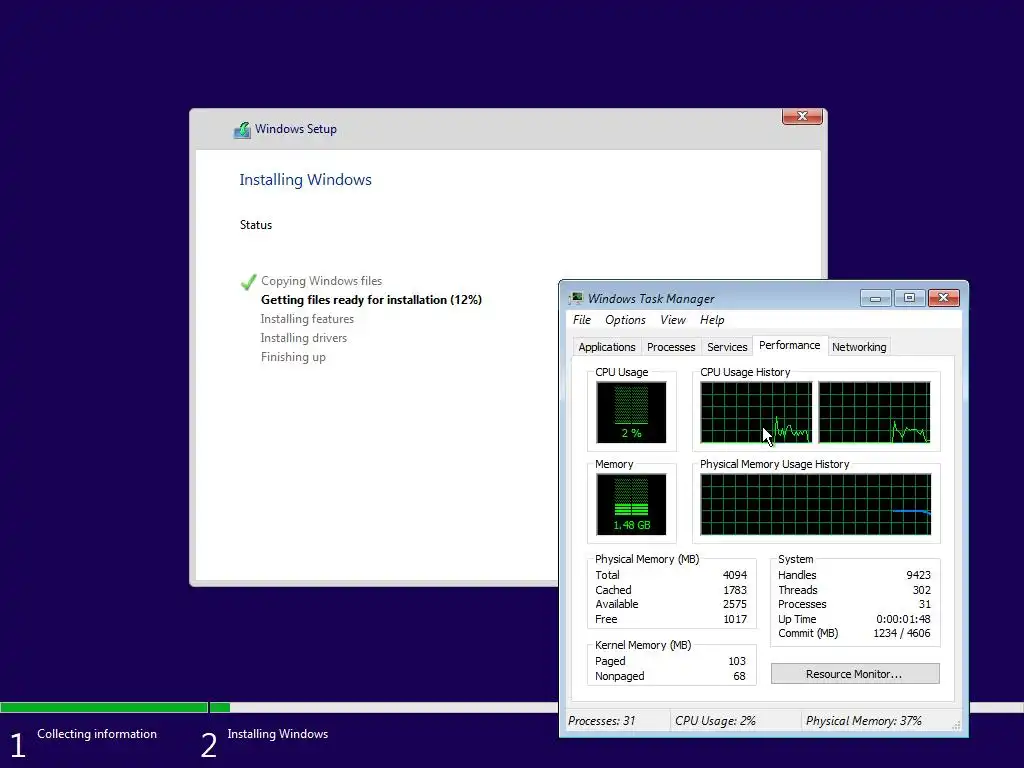Click the Memory gauge showing 1.48 GB

(x=631, y=505)
